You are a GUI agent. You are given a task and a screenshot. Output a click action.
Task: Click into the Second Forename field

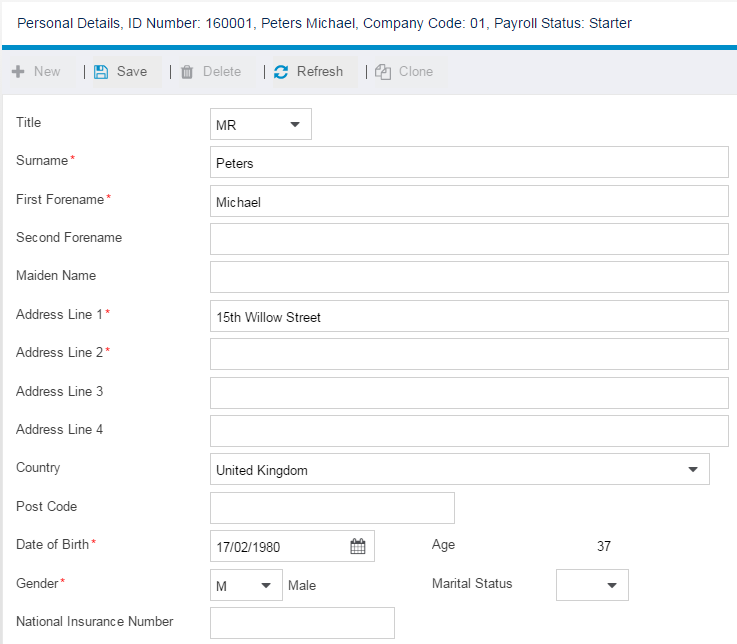tap(469, 239)
